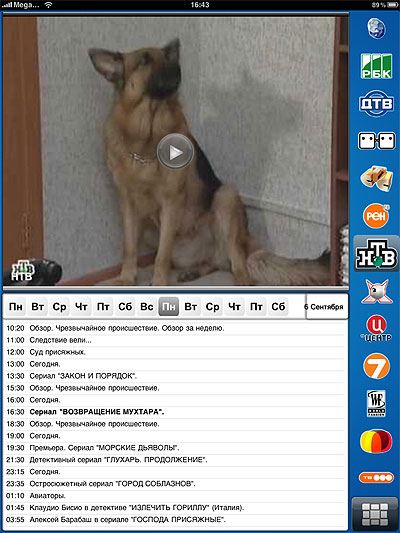Select the TV 3 channel icon

pos(376,477)
